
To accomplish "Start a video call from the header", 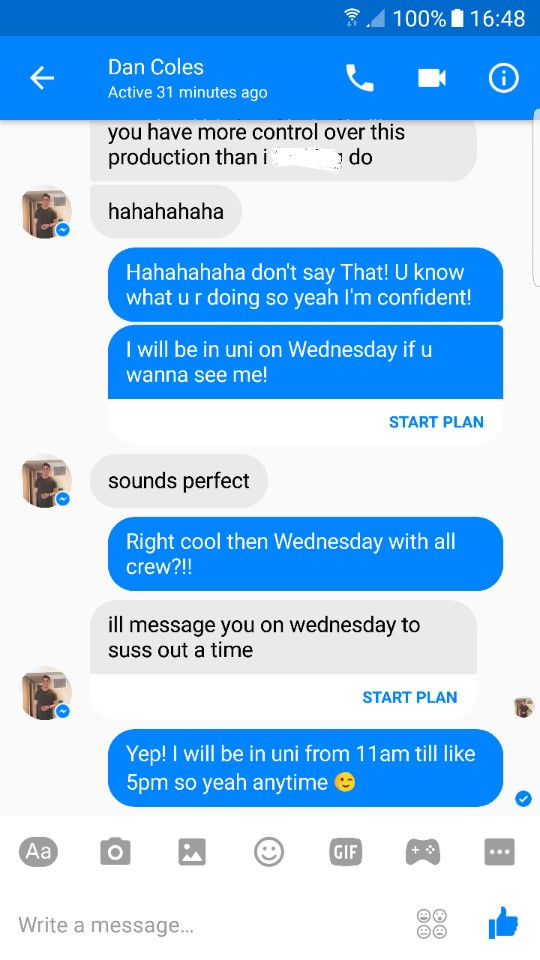I will [432, 78].
